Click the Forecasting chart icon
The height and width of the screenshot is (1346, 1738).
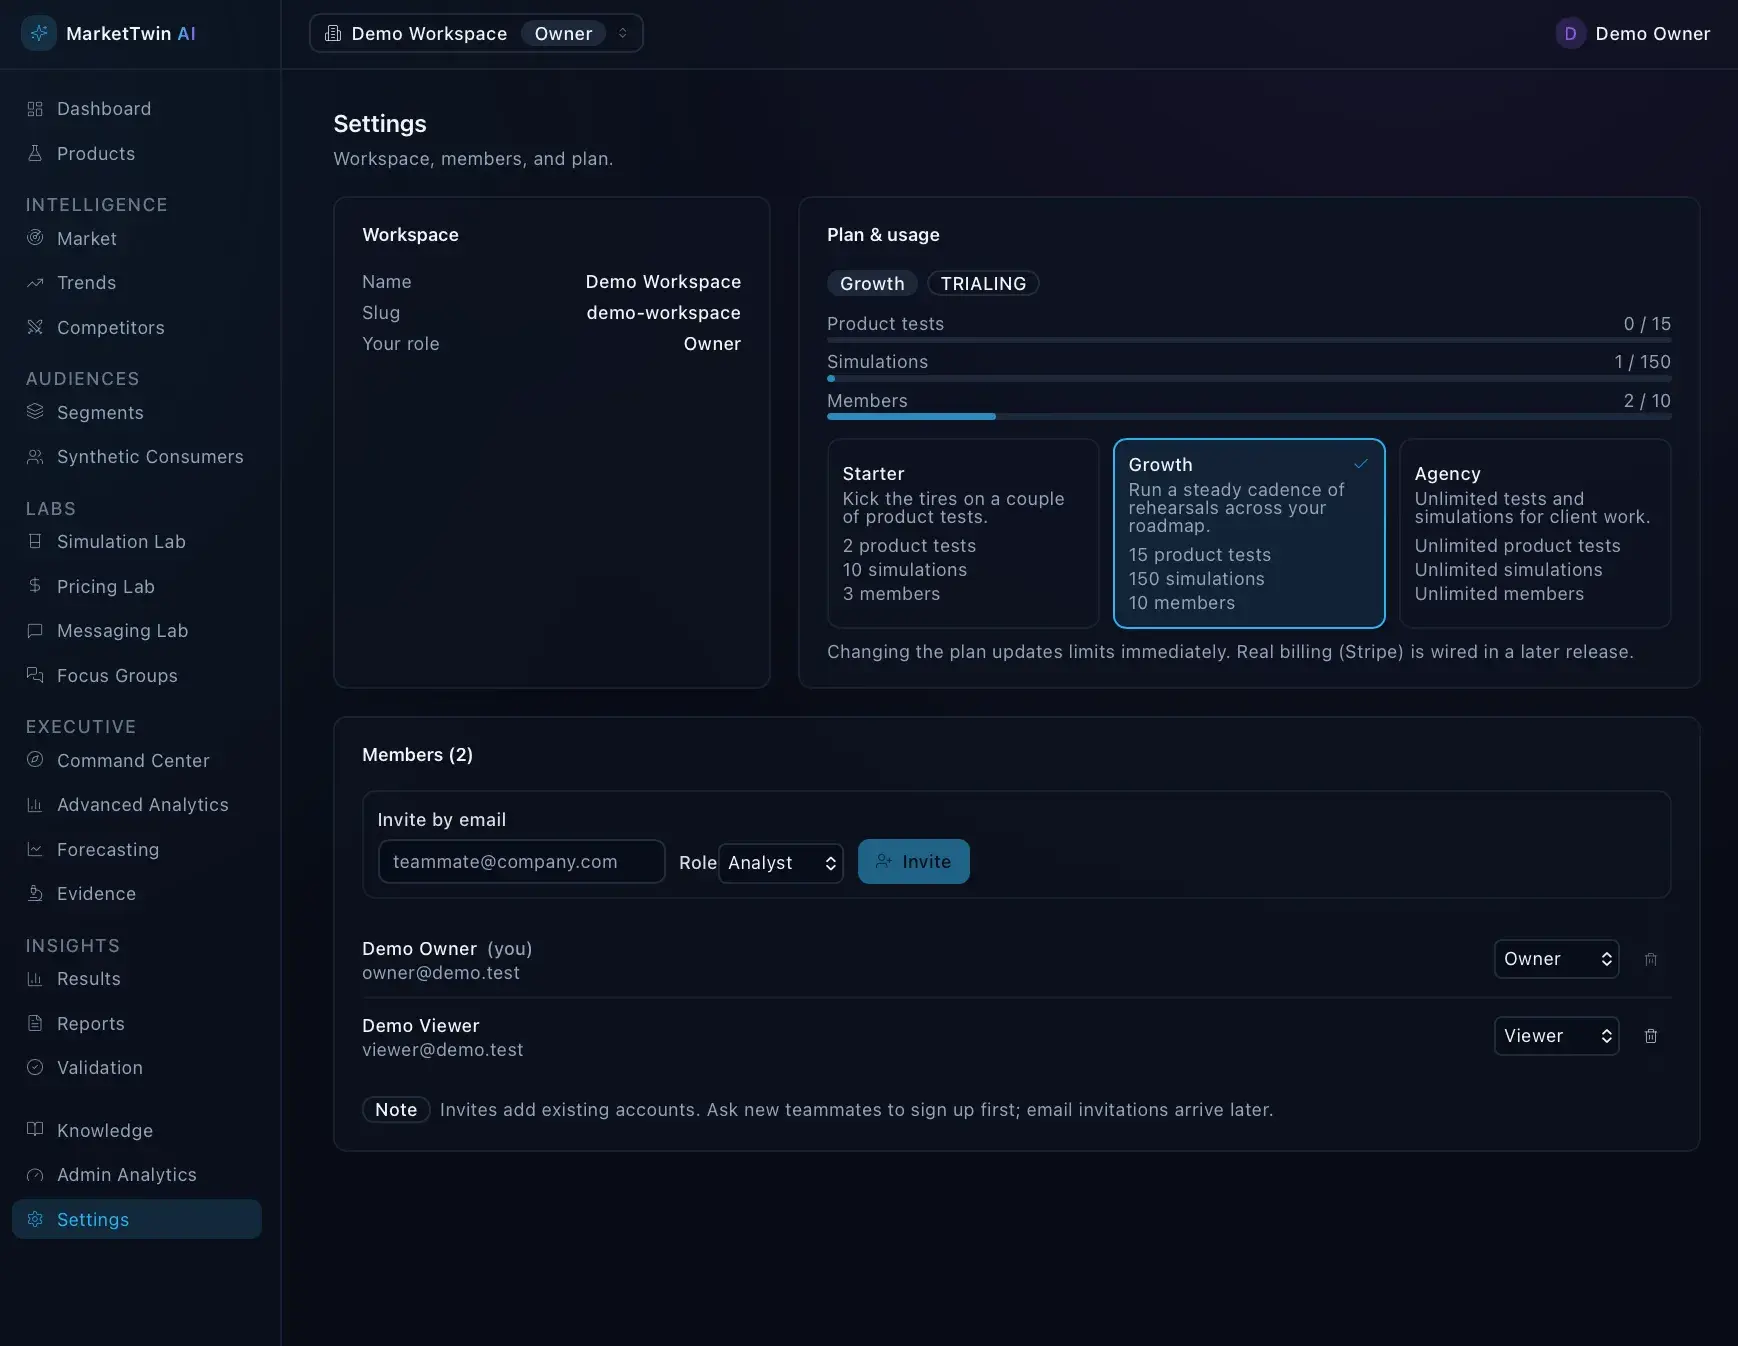pos(35,849)
